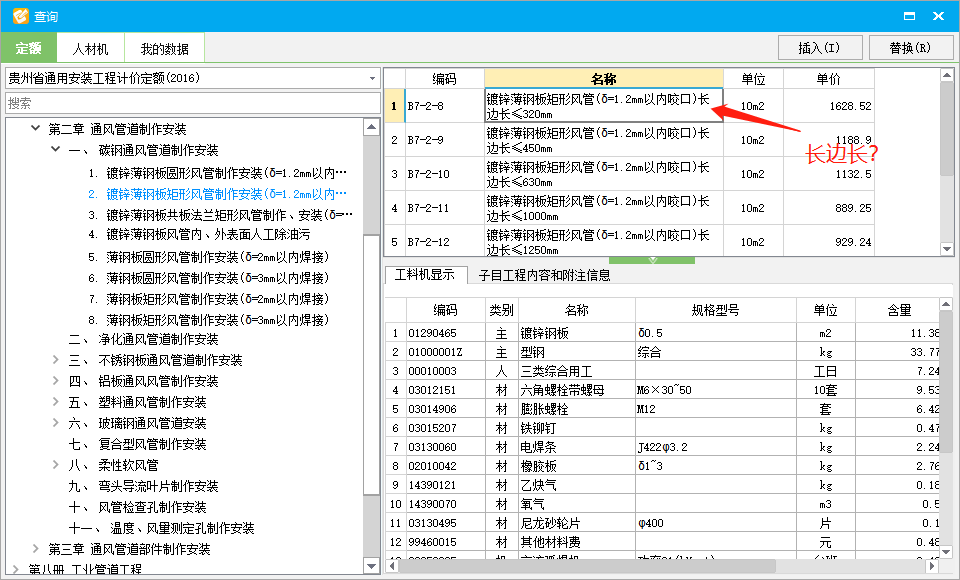The image size is (960, 580).
Task: Click tree panel scroll up arrow
Action: (x=371, y=127)
